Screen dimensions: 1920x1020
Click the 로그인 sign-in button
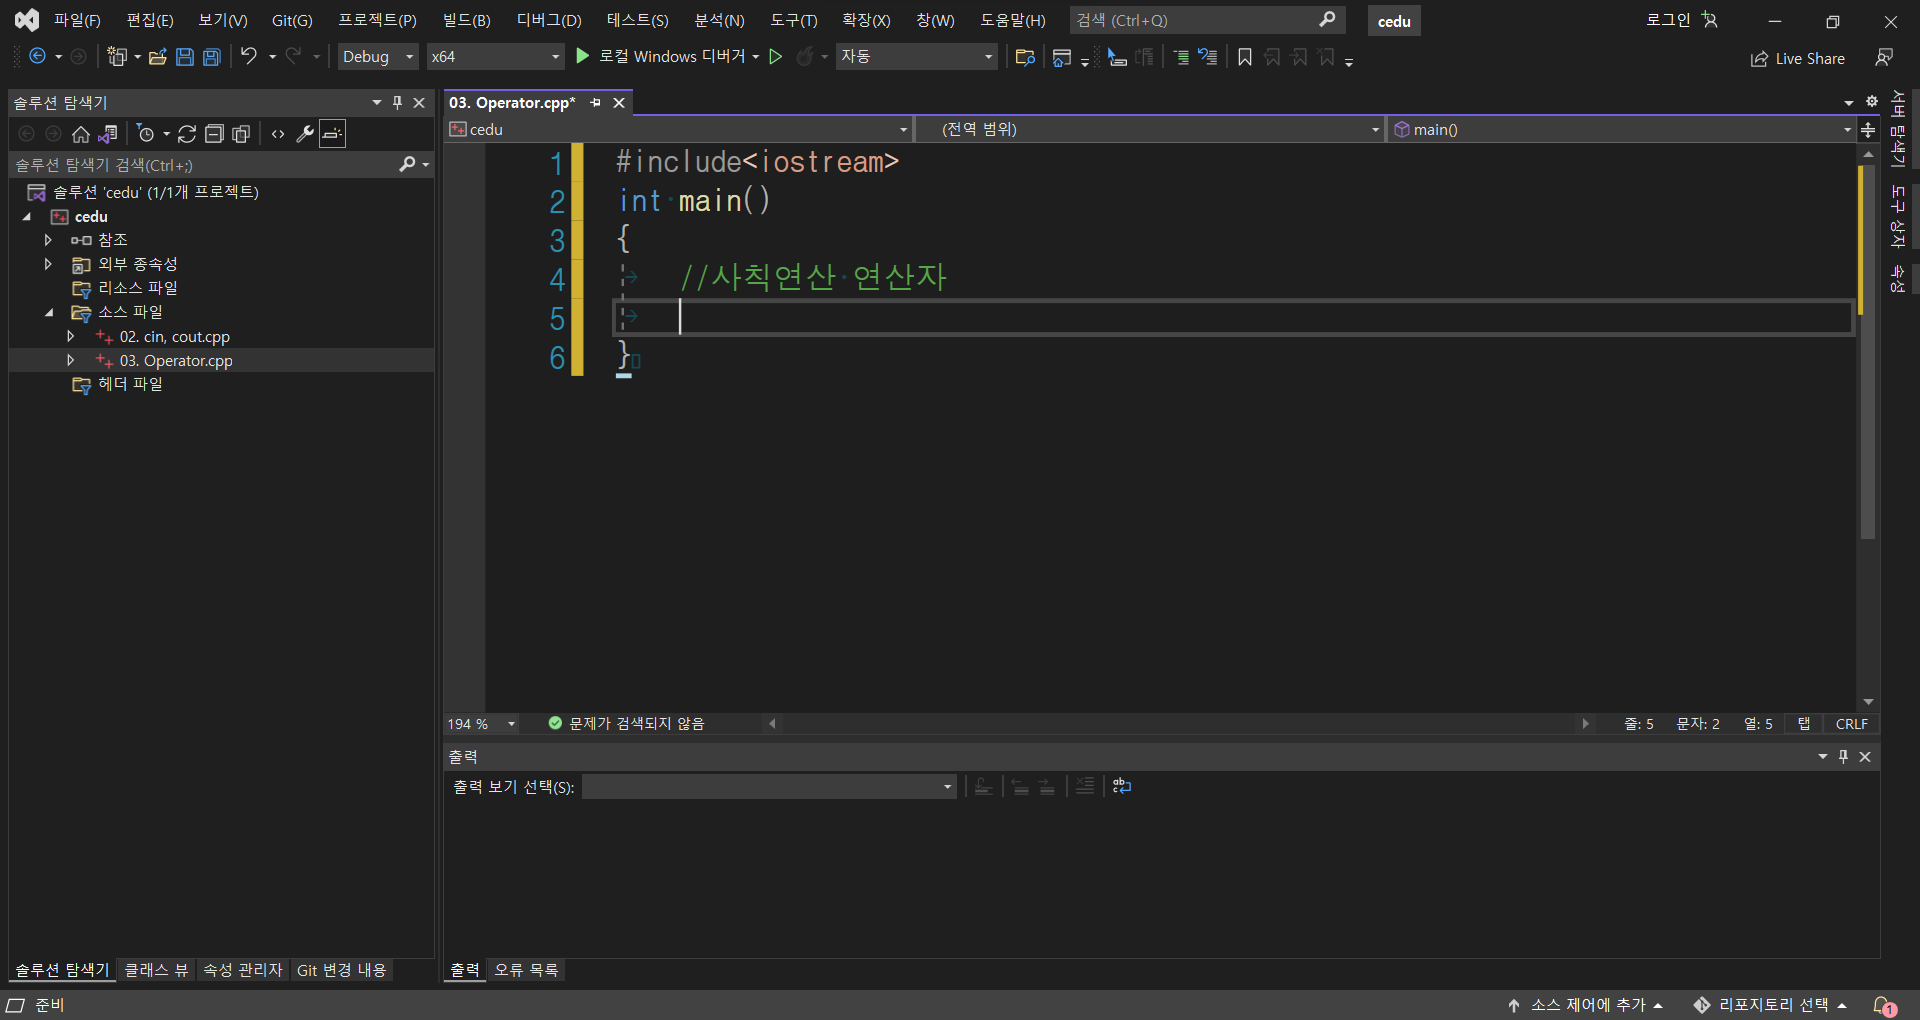(1682, 20)
